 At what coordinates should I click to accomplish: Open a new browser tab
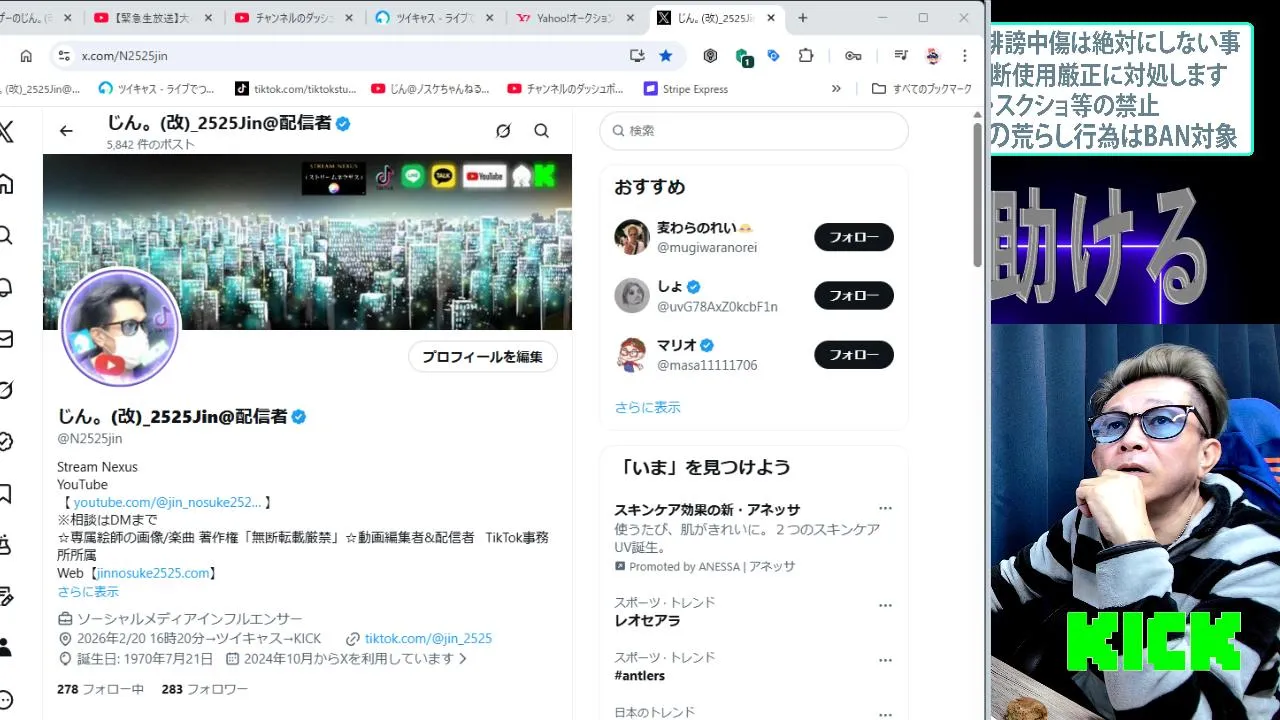[x=803, y=18]
